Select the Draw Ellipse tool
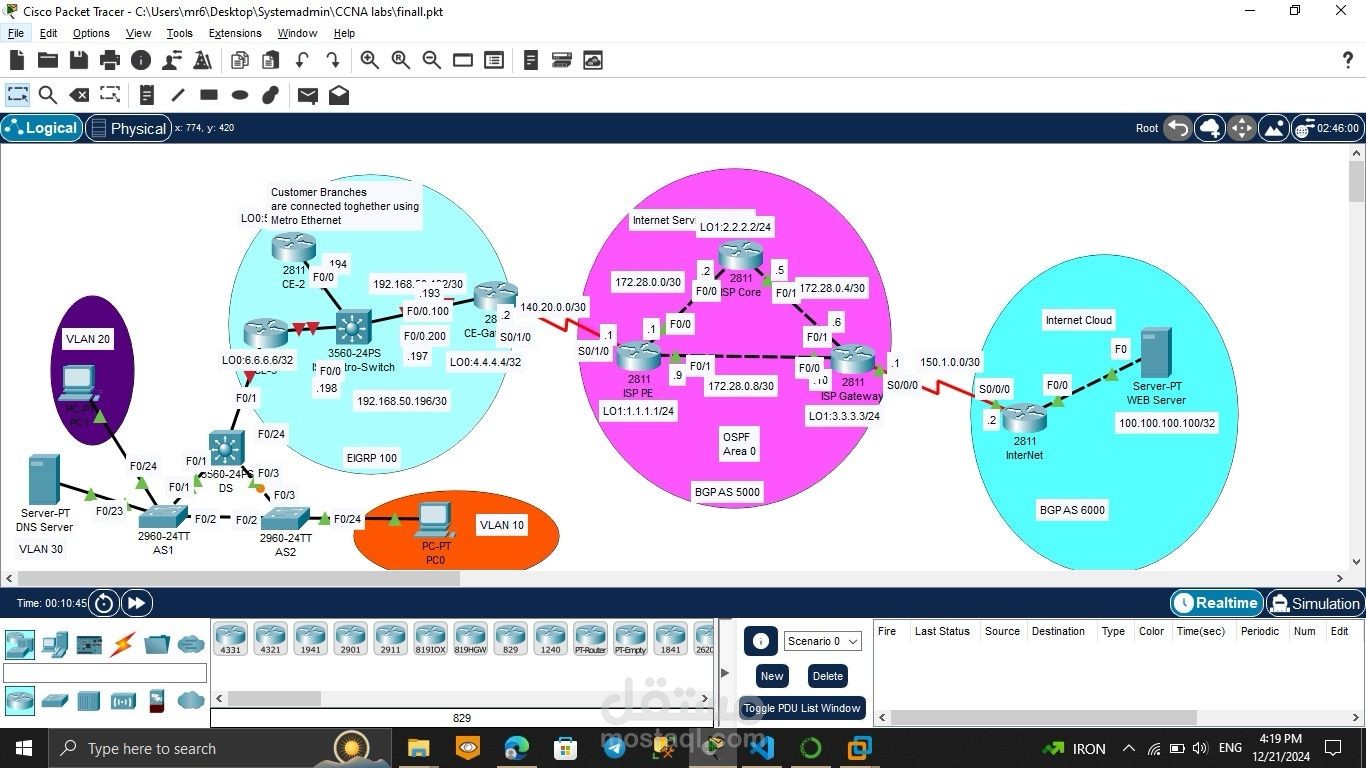Screen dimensions: 1366x768 (x=240, y=95)
